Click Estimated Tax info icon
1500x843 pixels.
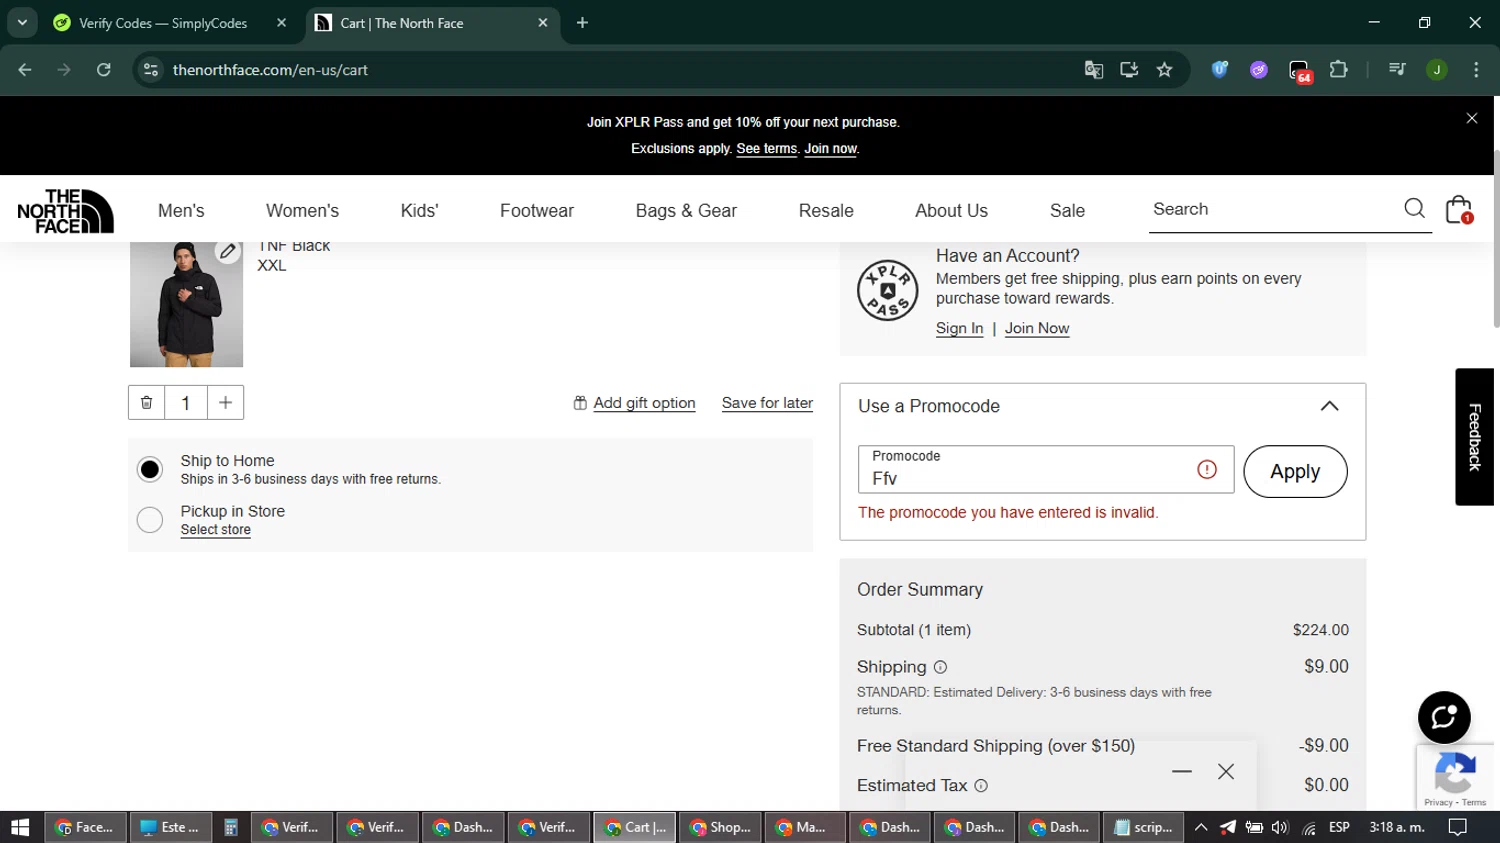981,786
